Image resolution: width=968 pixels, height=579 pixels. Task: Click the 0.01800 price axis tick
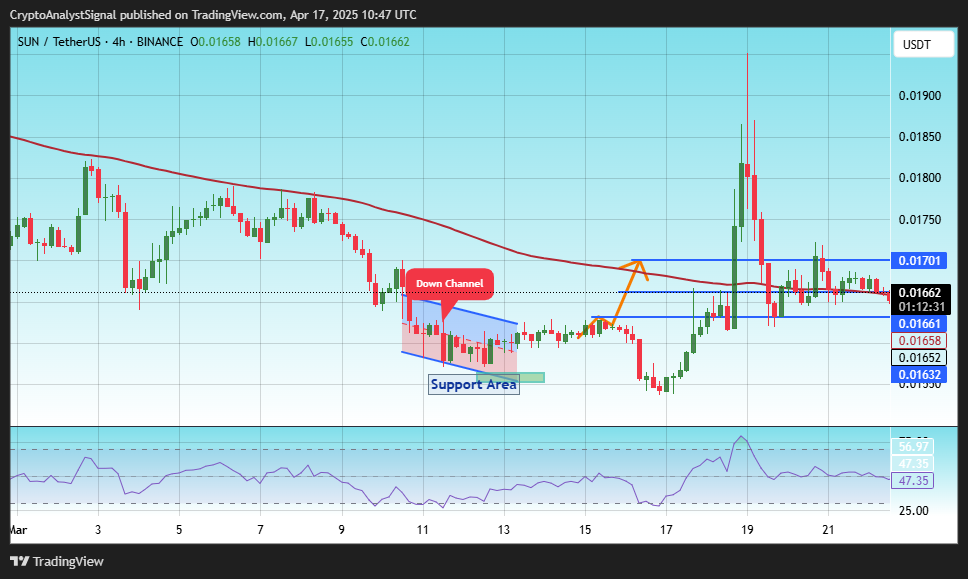(x=920, y=178)
